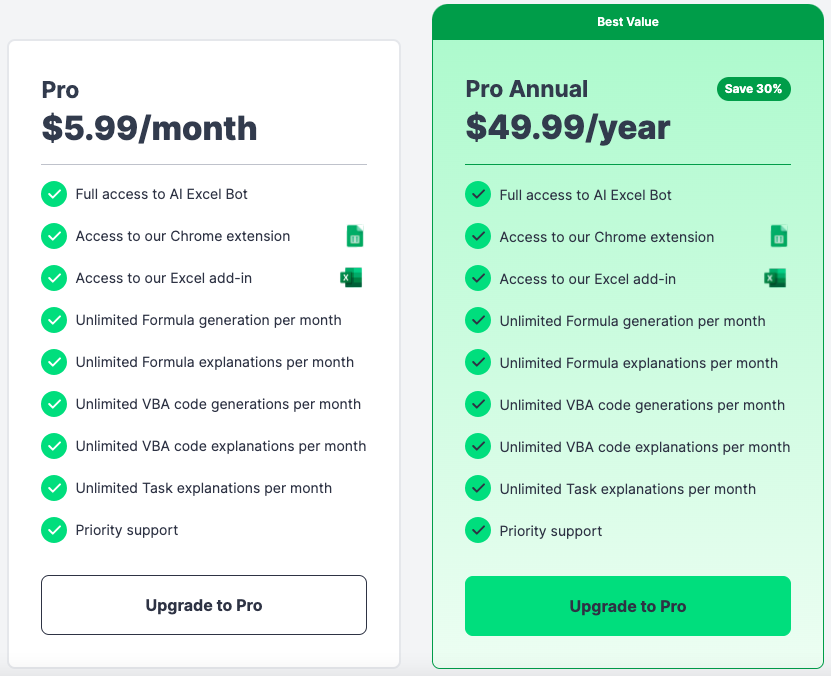The width and height of the screenshot is (831, 676).
Task: Click the $5.99/month price text
Action: pos(149,129)
